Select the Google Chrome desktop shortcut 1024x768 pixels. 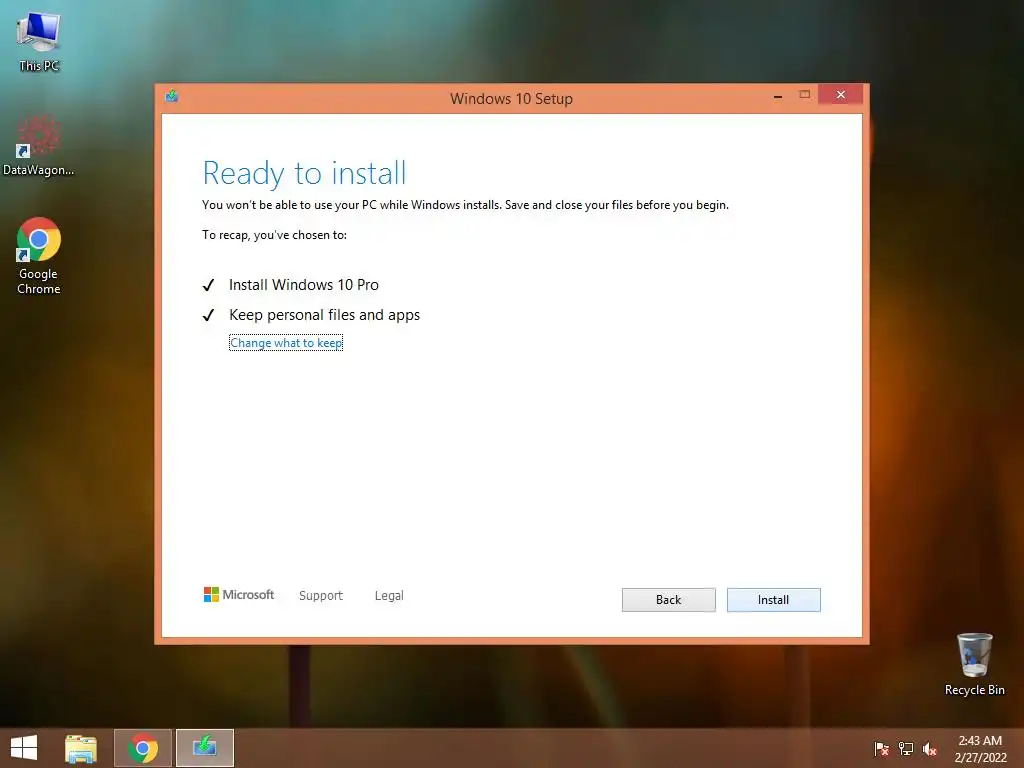tap(39, 255)
